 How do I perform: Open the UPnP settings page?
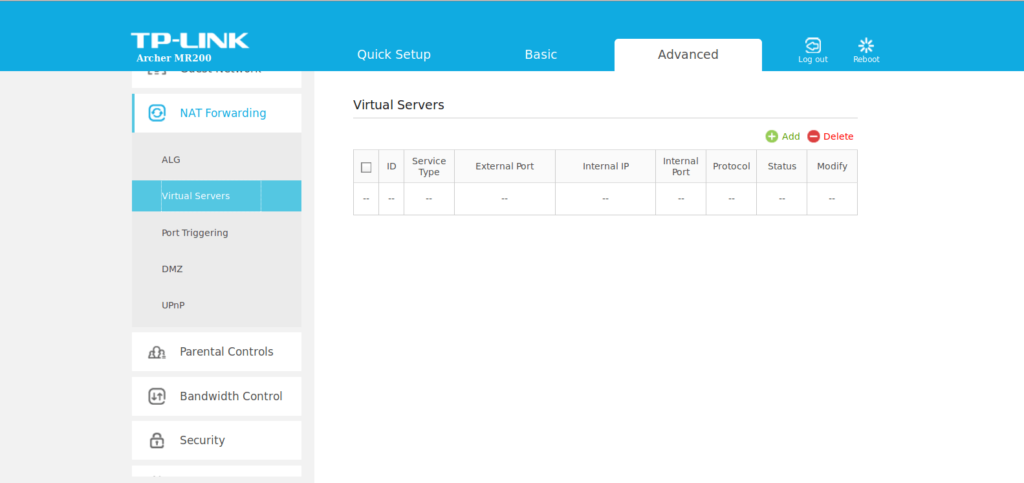(x=173, y=305)
